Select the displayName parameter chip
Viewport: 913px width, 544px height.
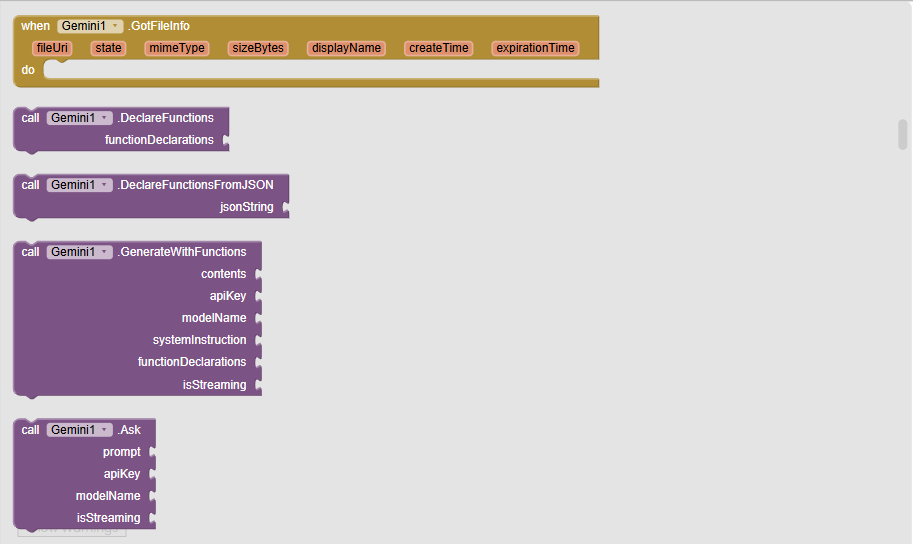(346, 48)
